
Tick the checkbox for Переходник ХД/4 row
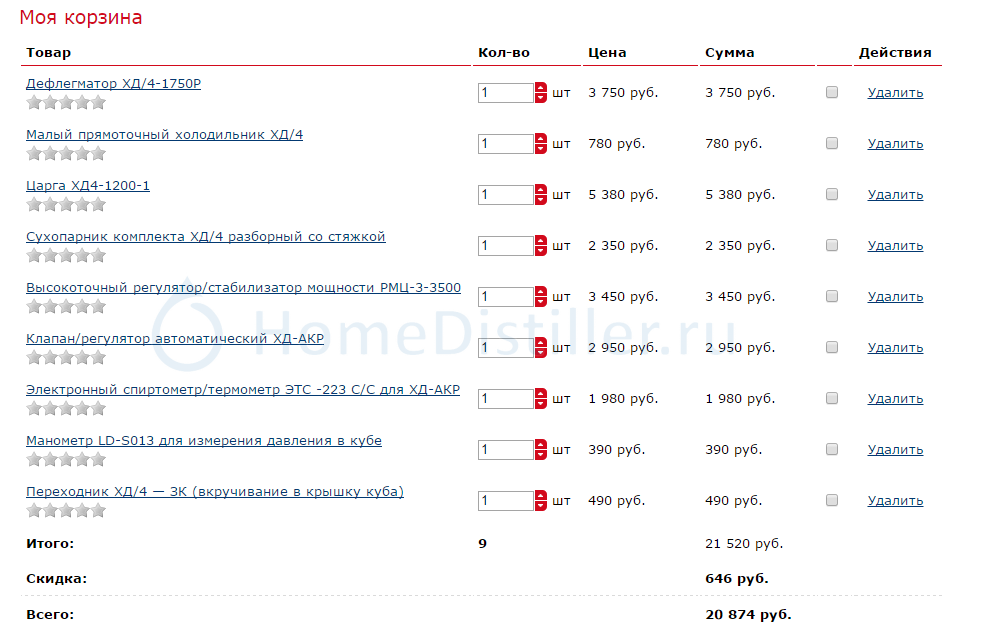click(x=832, y=500)
